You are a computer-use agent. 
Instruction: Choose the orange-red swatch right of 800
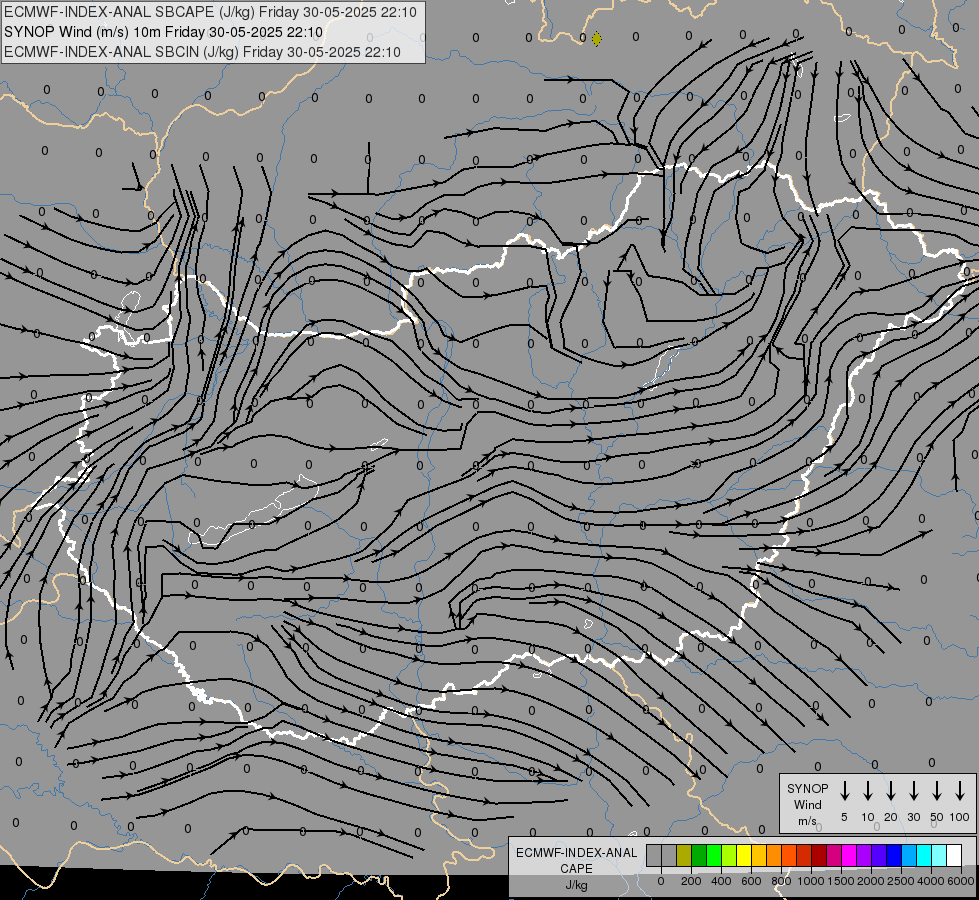click(x=789, y=855)
